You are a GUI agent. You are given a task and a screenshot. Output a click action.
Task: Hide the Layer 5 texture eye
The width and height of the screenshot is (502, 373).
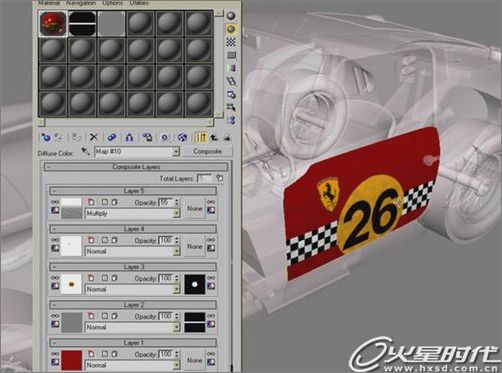tap(55, 202)
